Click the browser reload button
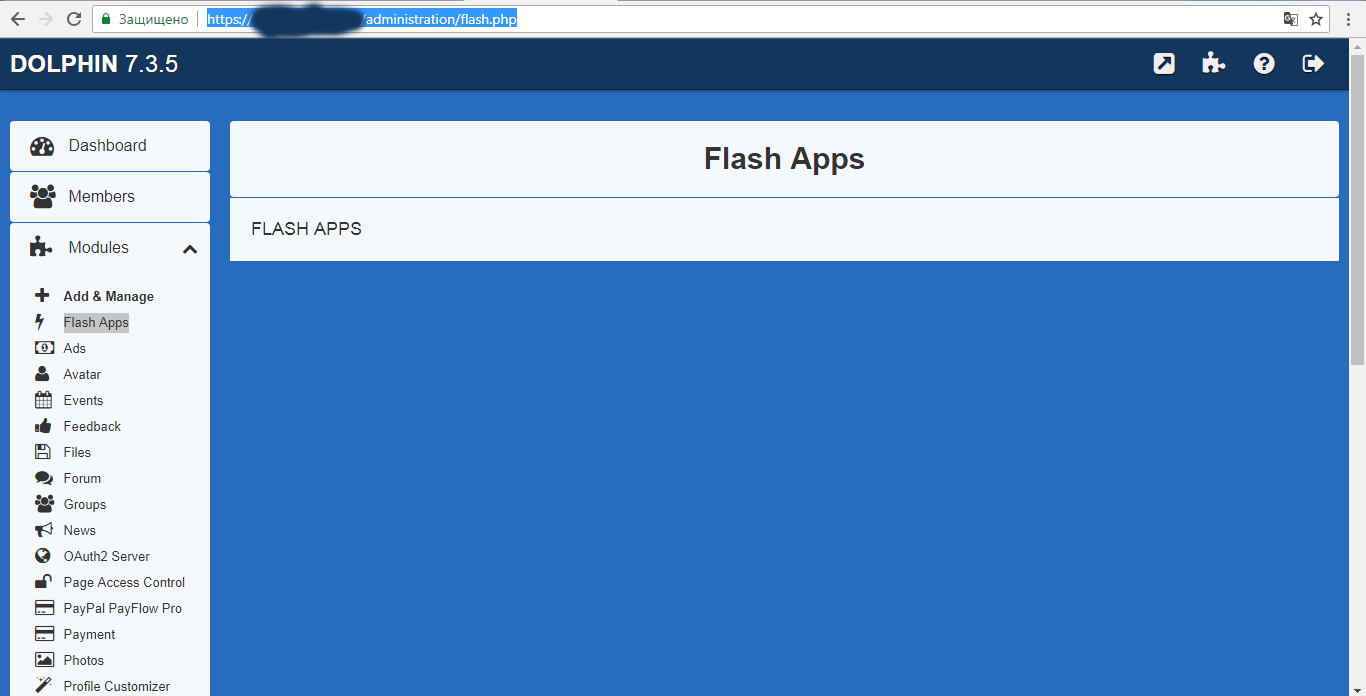Image resolution: width=1366 pixels, height=696 pixels. click(74, 19)
